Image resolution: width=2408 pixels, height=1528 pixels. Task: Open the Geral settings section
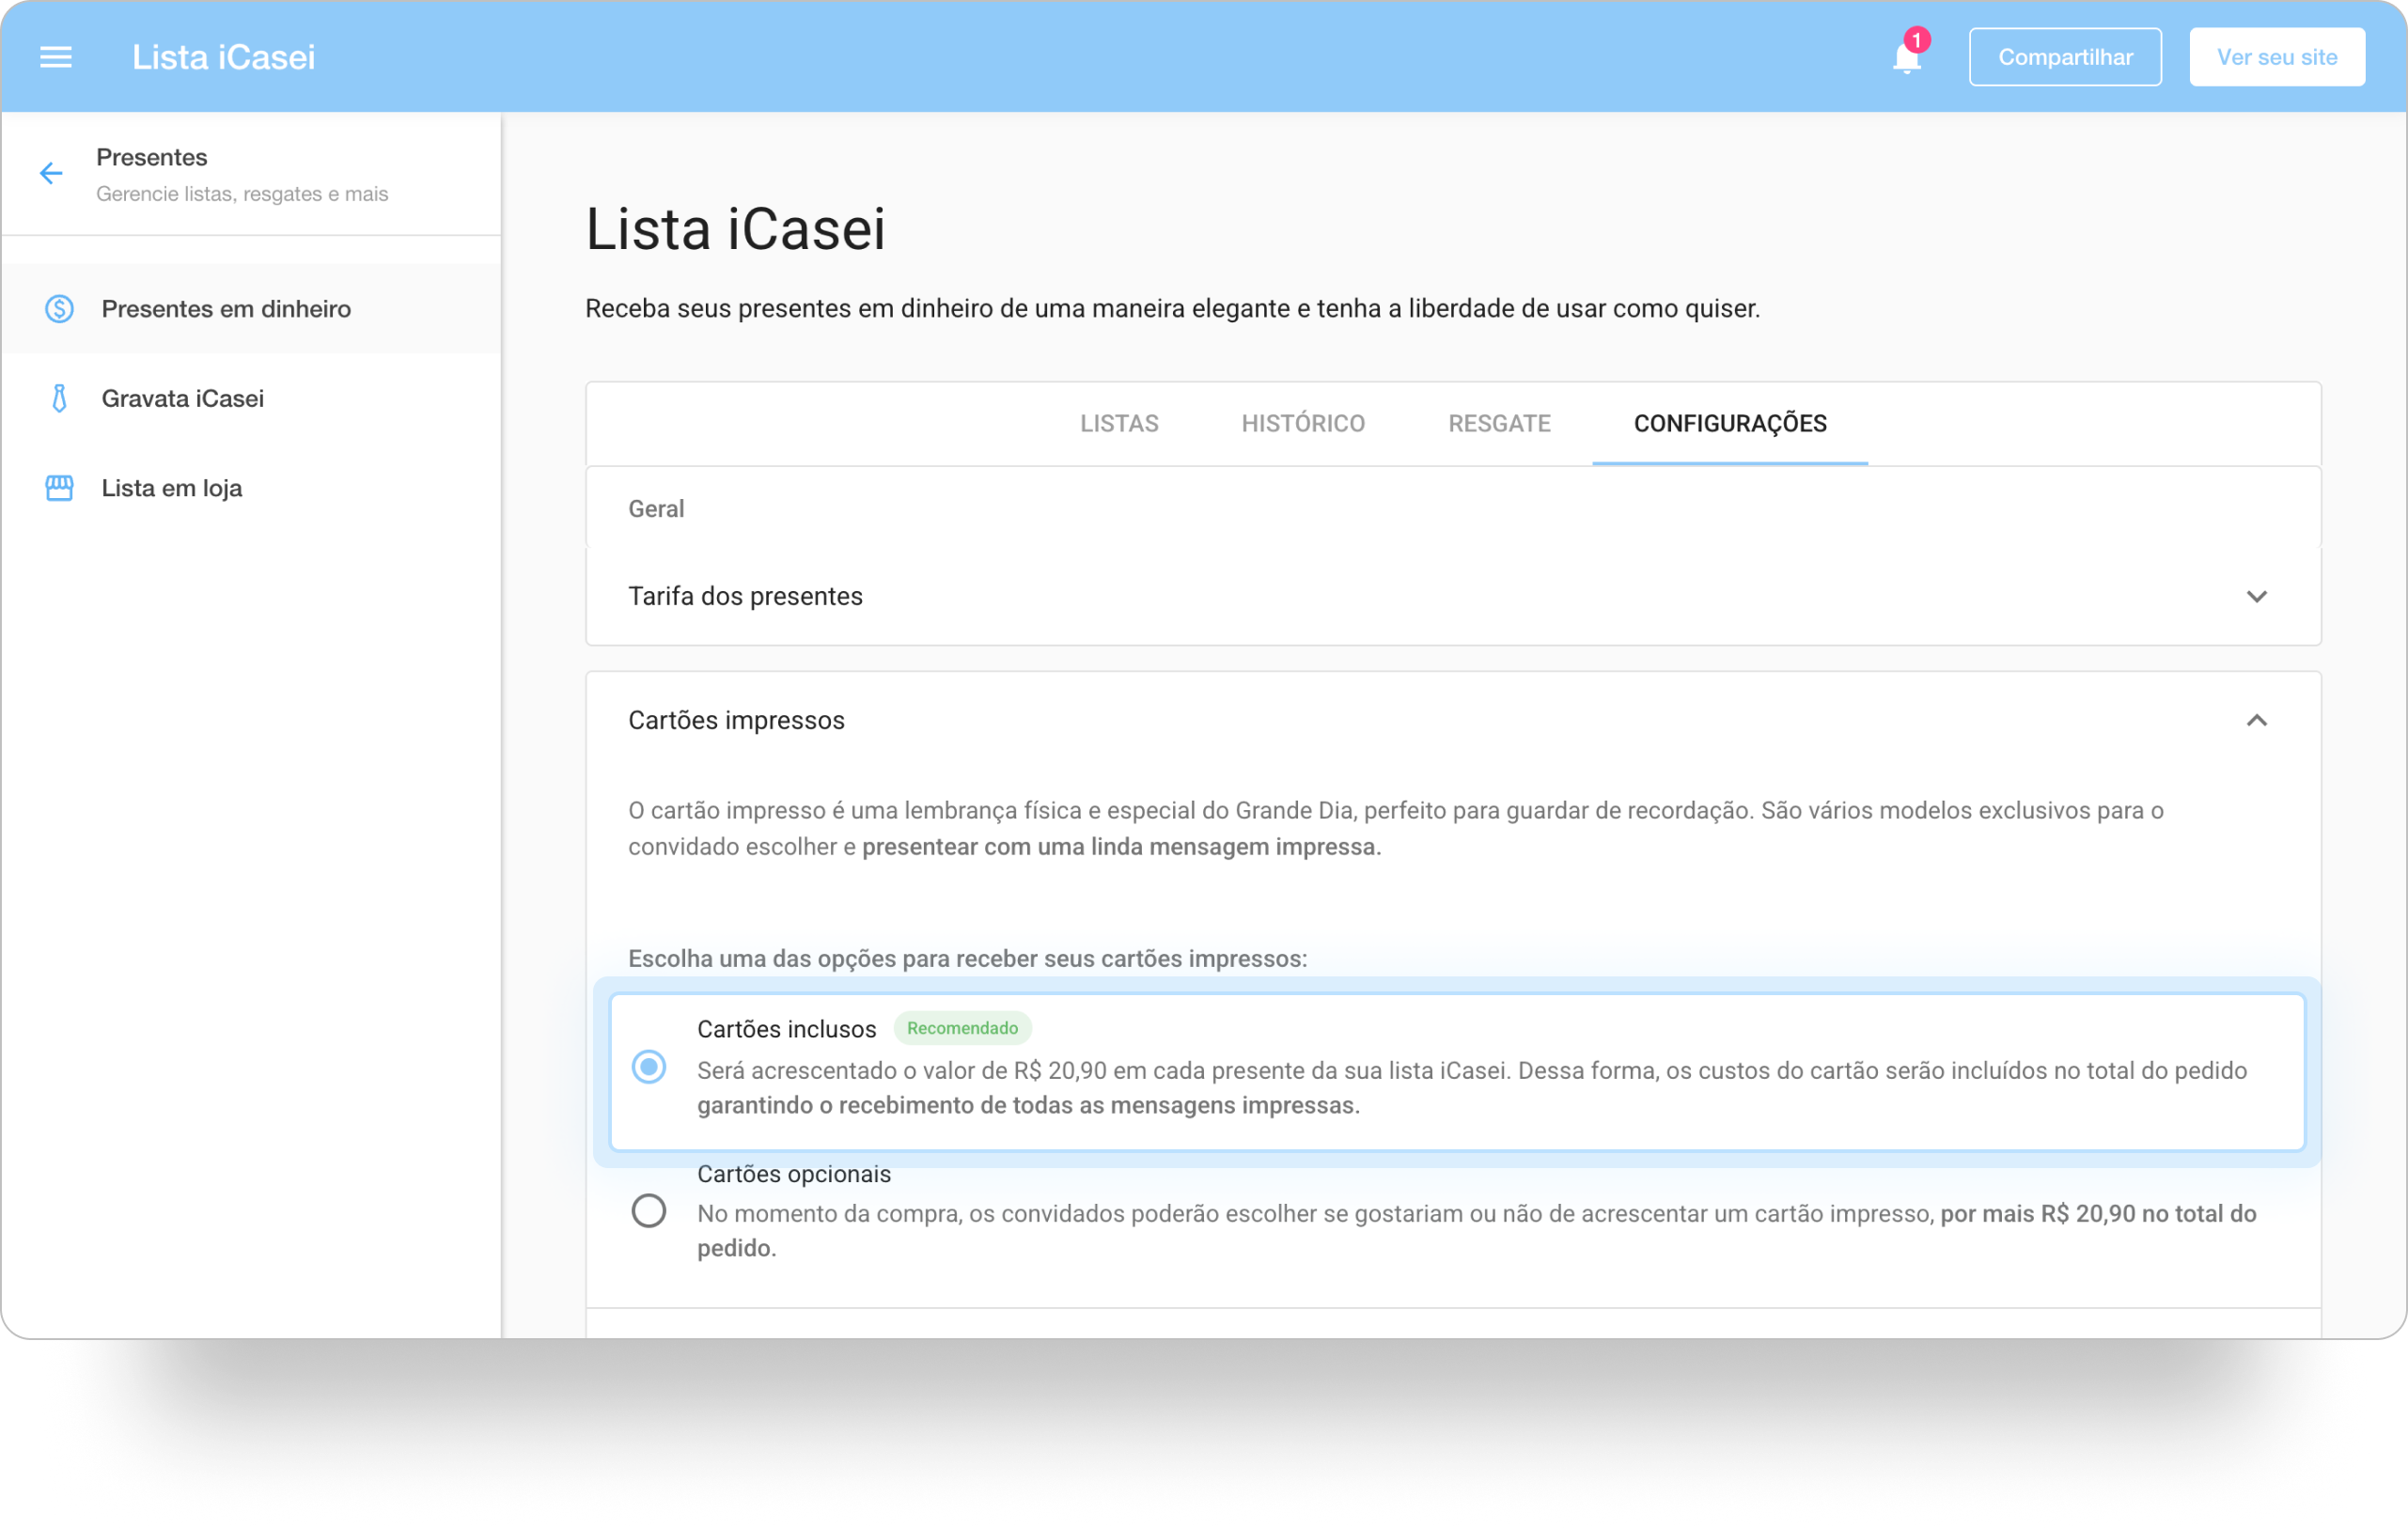[656, 508]
